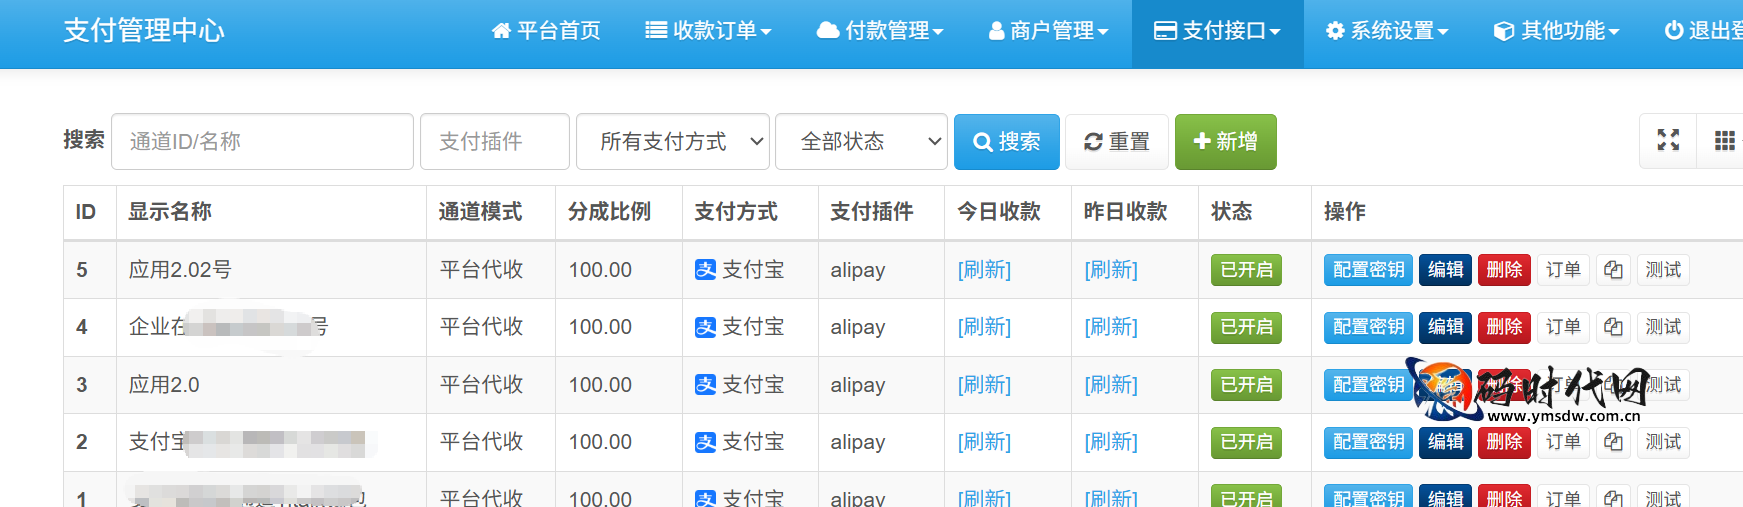This screenshot has height=507, width=1743.
Task: Click the blue 搜索 button
Action: coord(1007,142)
